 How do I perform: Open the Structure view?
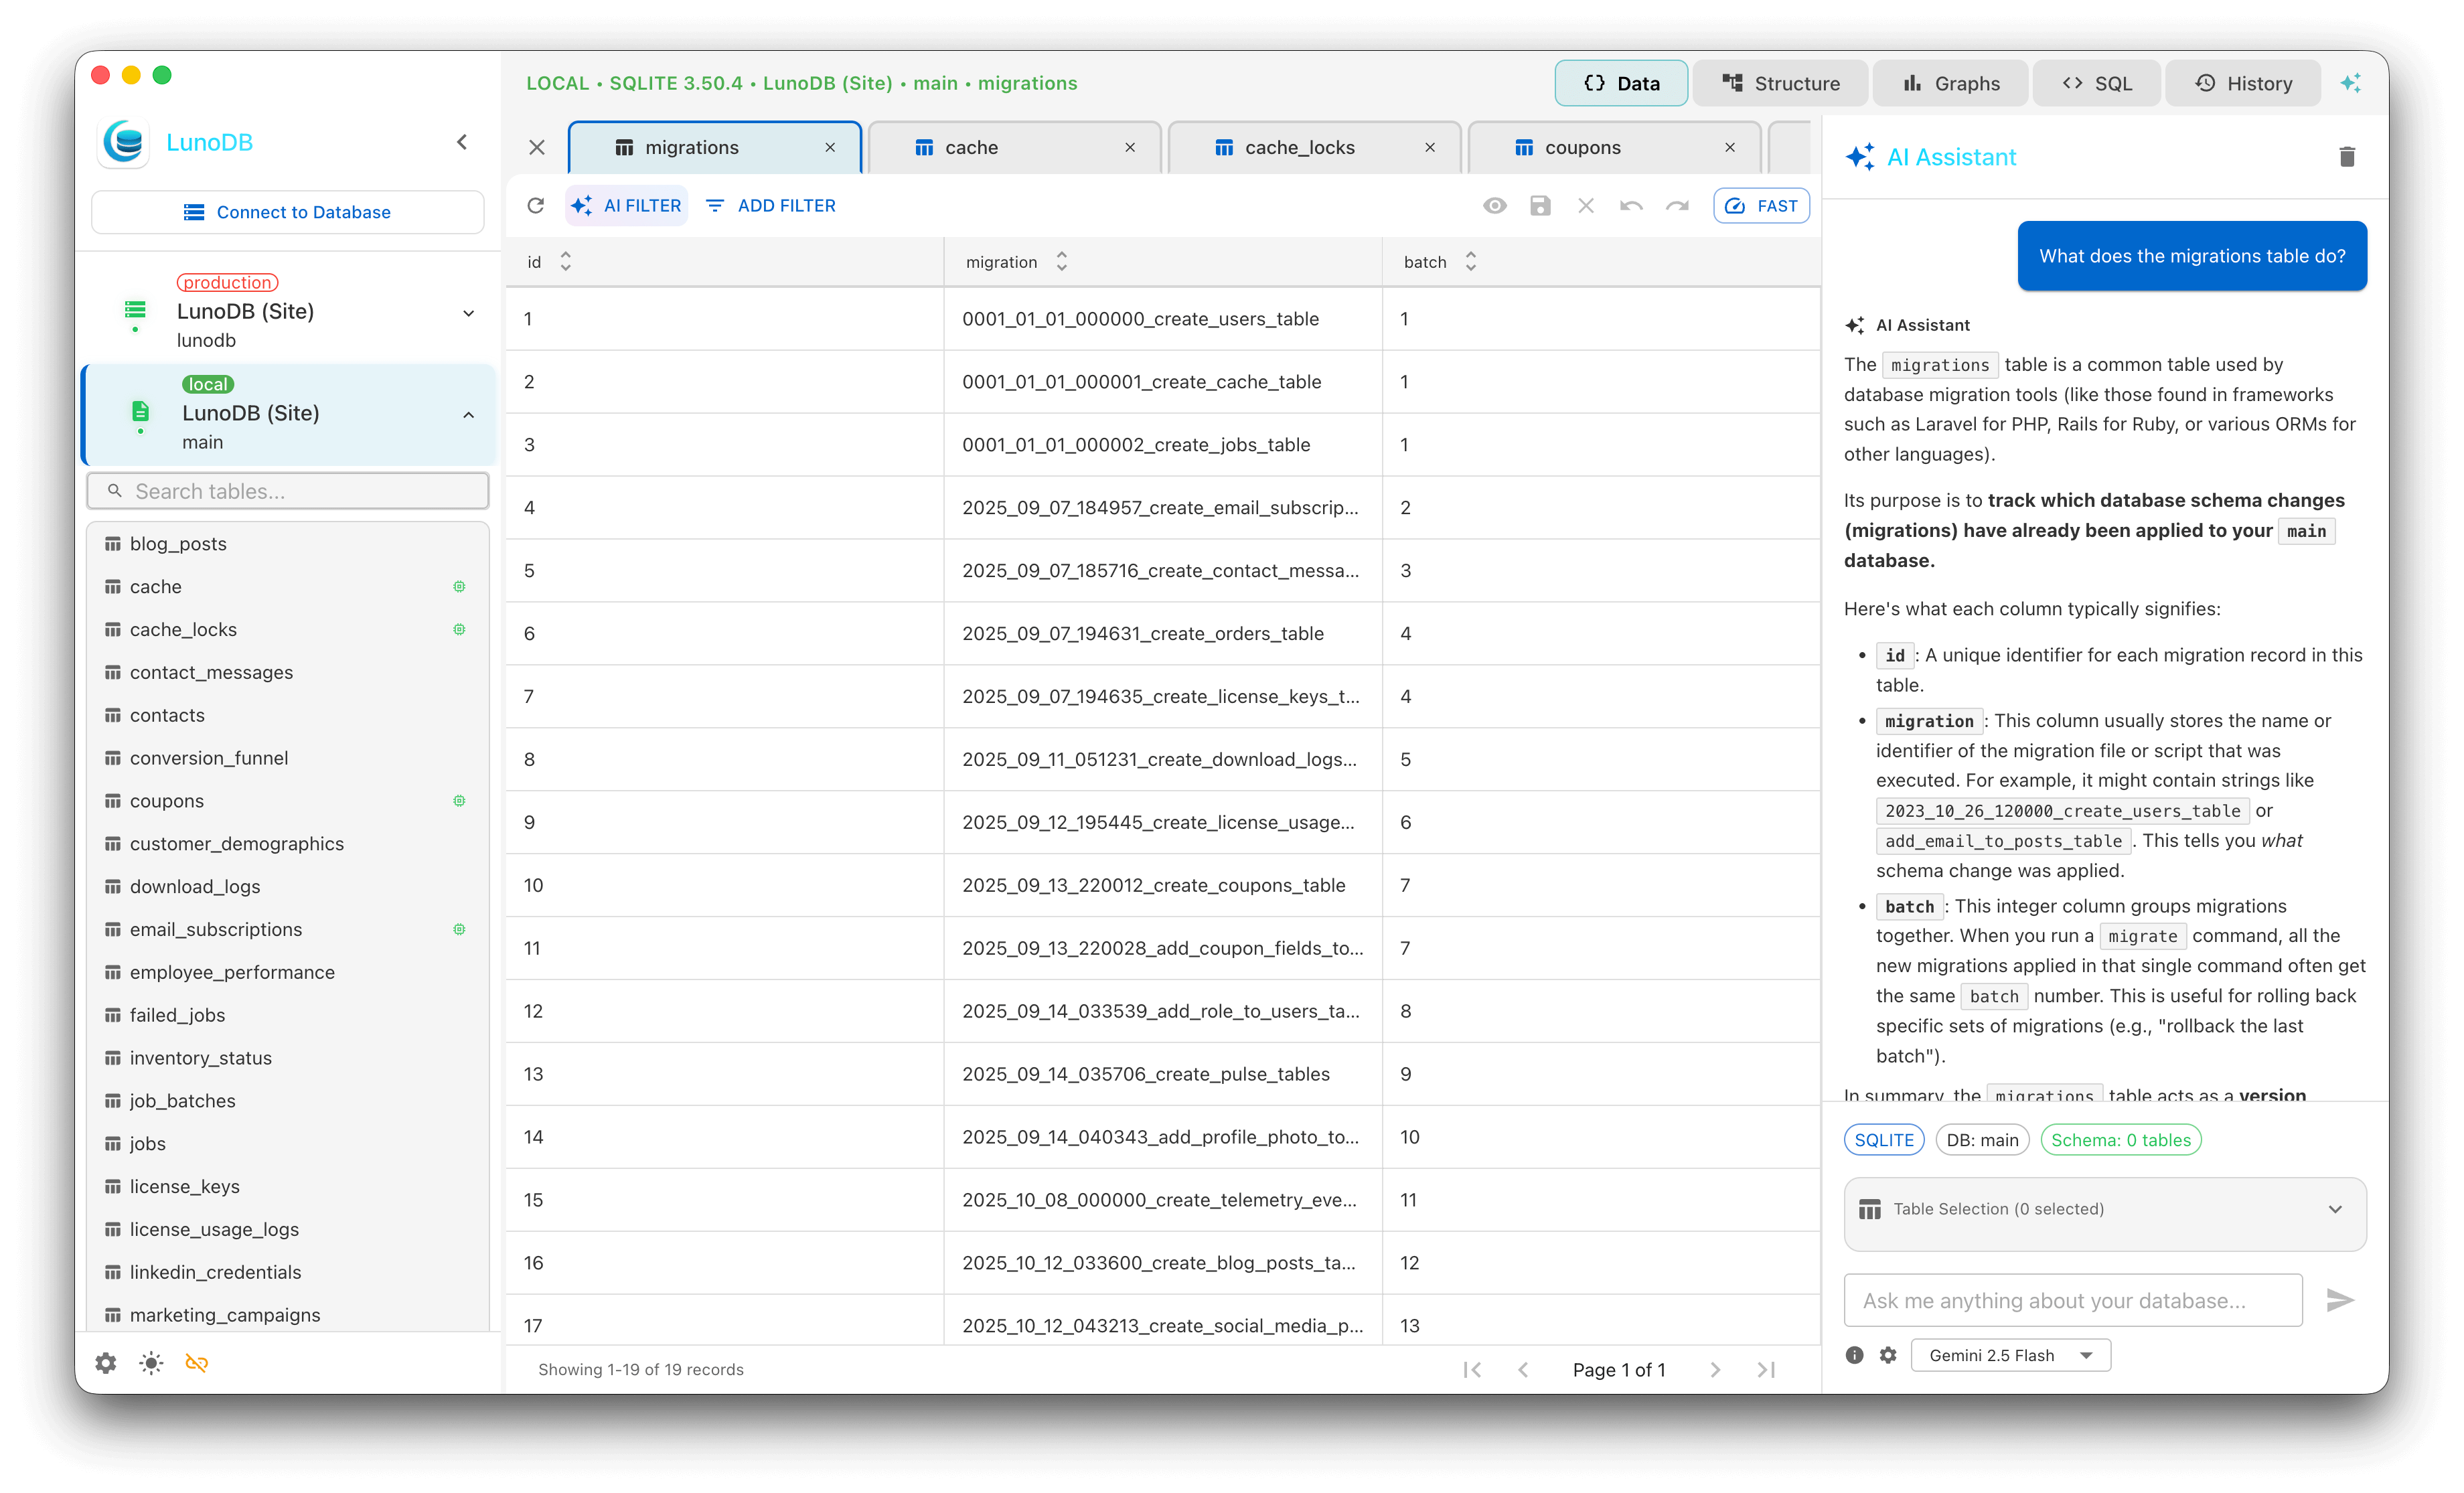tap(1781, 83)
